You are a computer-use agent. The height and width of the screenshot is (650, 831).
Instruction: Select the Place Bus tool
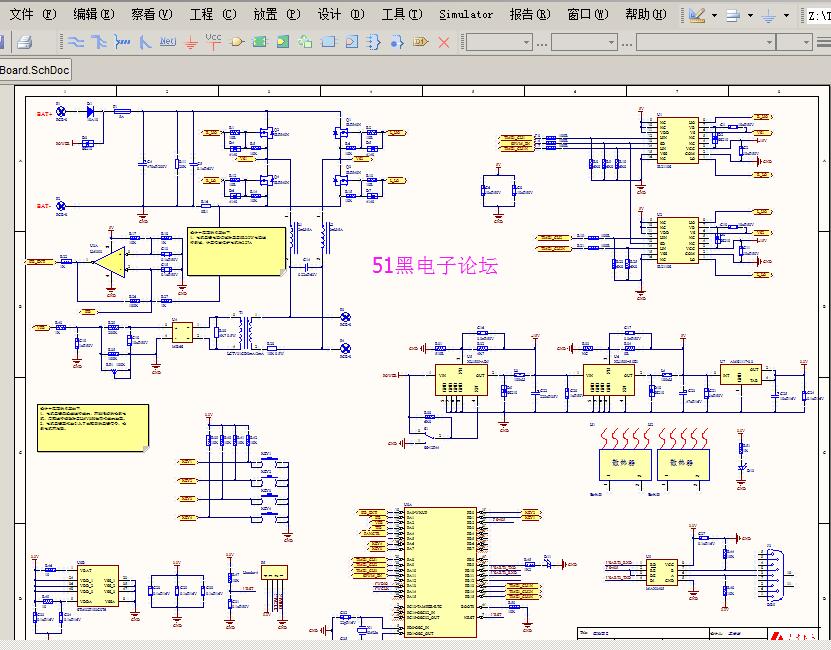click(99, 42)
